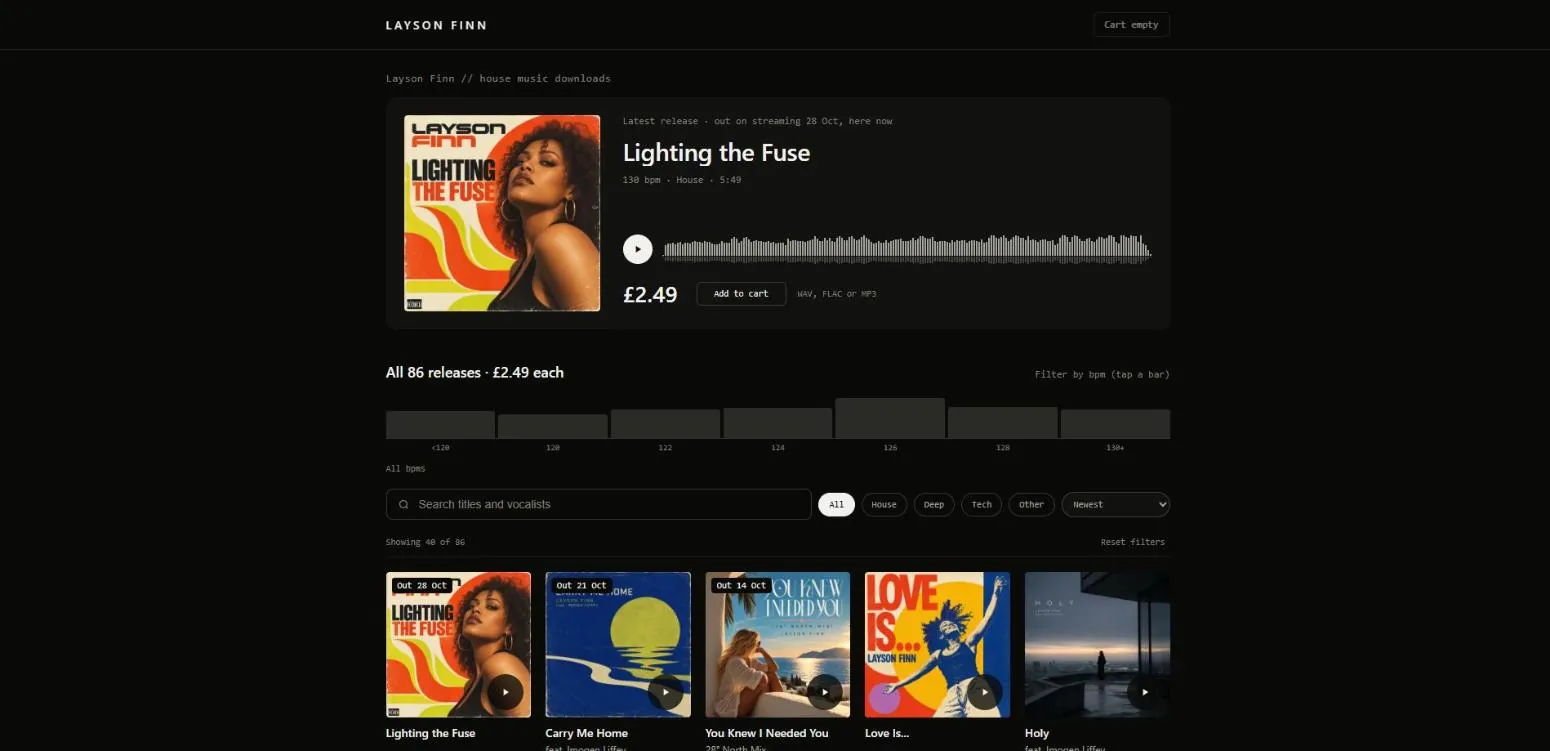The width and height of the screenshot is (1550, 751).
Task: Click the Love Is... card title
Action: tap(887, 733)
